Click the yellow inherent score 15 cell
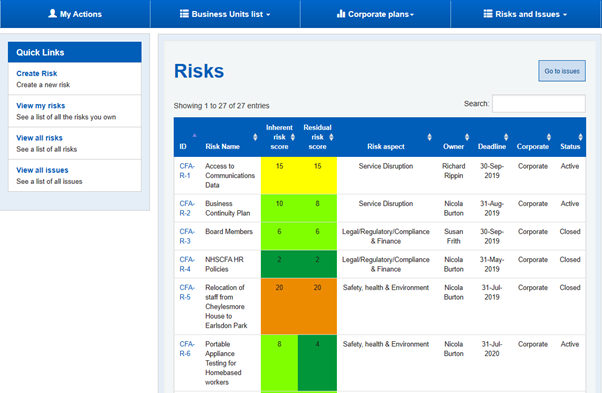The image size is (602, 393). (280, 175)
